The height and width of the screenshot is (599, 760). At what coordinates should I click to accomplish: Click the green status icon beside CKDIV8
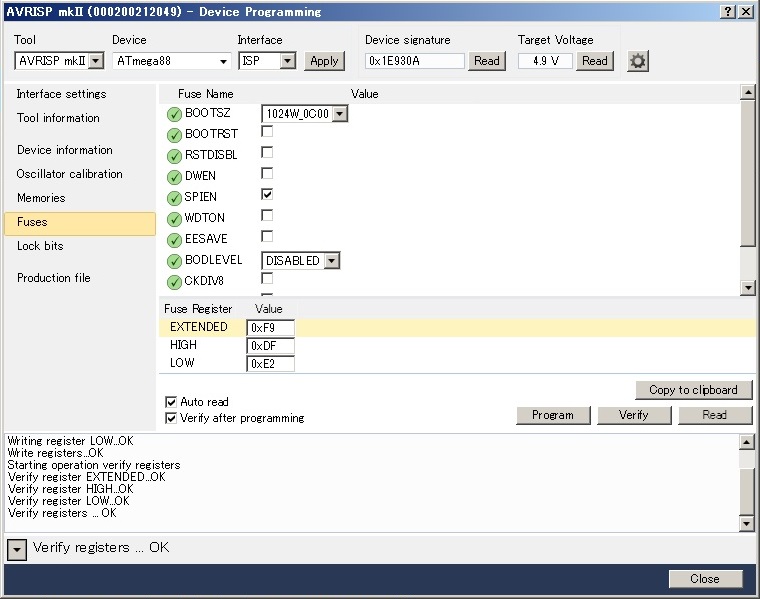174,282
